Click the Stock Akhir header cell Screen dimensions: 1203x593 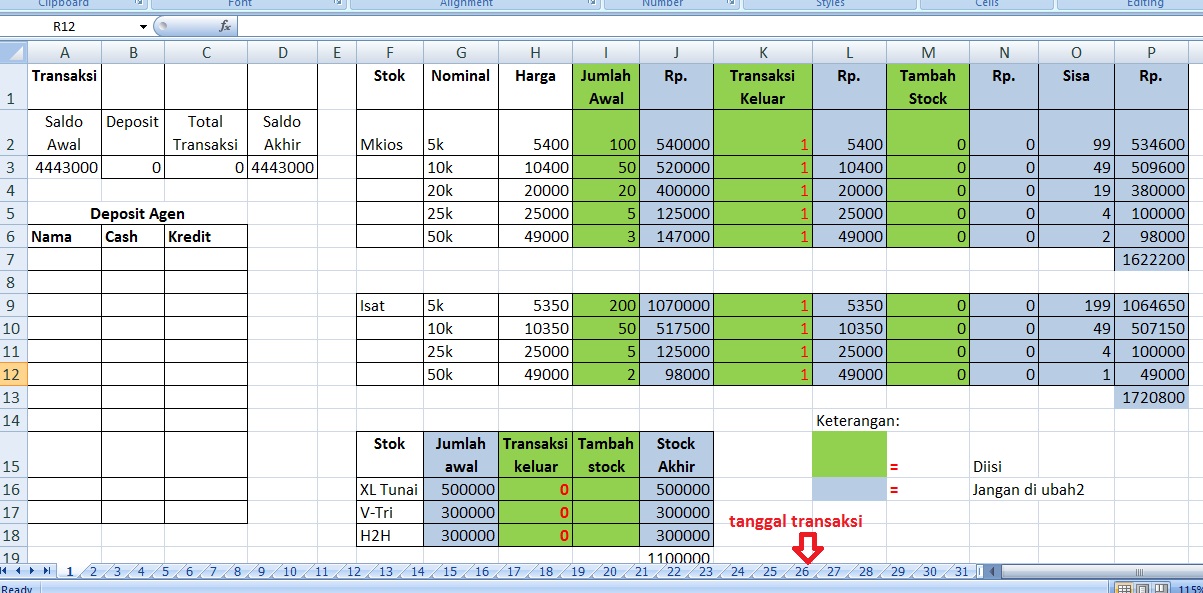click(x=677, y=455)
